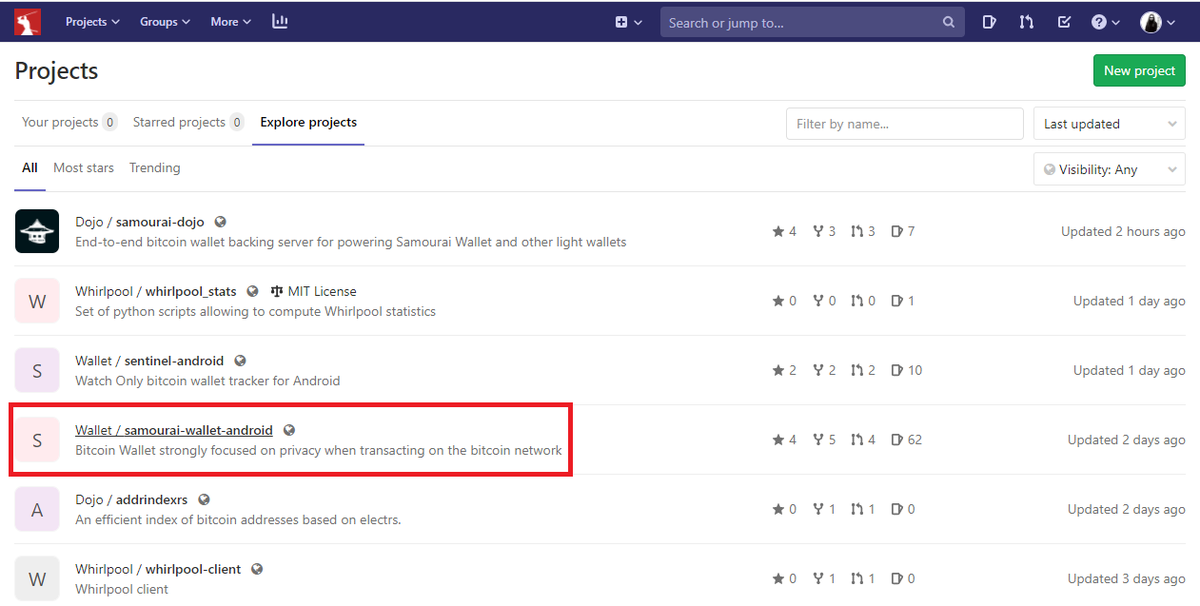Open the Help question mark menu
Image resolution: width=1200 pixels, height=606 pixels.
[1105, 22]
